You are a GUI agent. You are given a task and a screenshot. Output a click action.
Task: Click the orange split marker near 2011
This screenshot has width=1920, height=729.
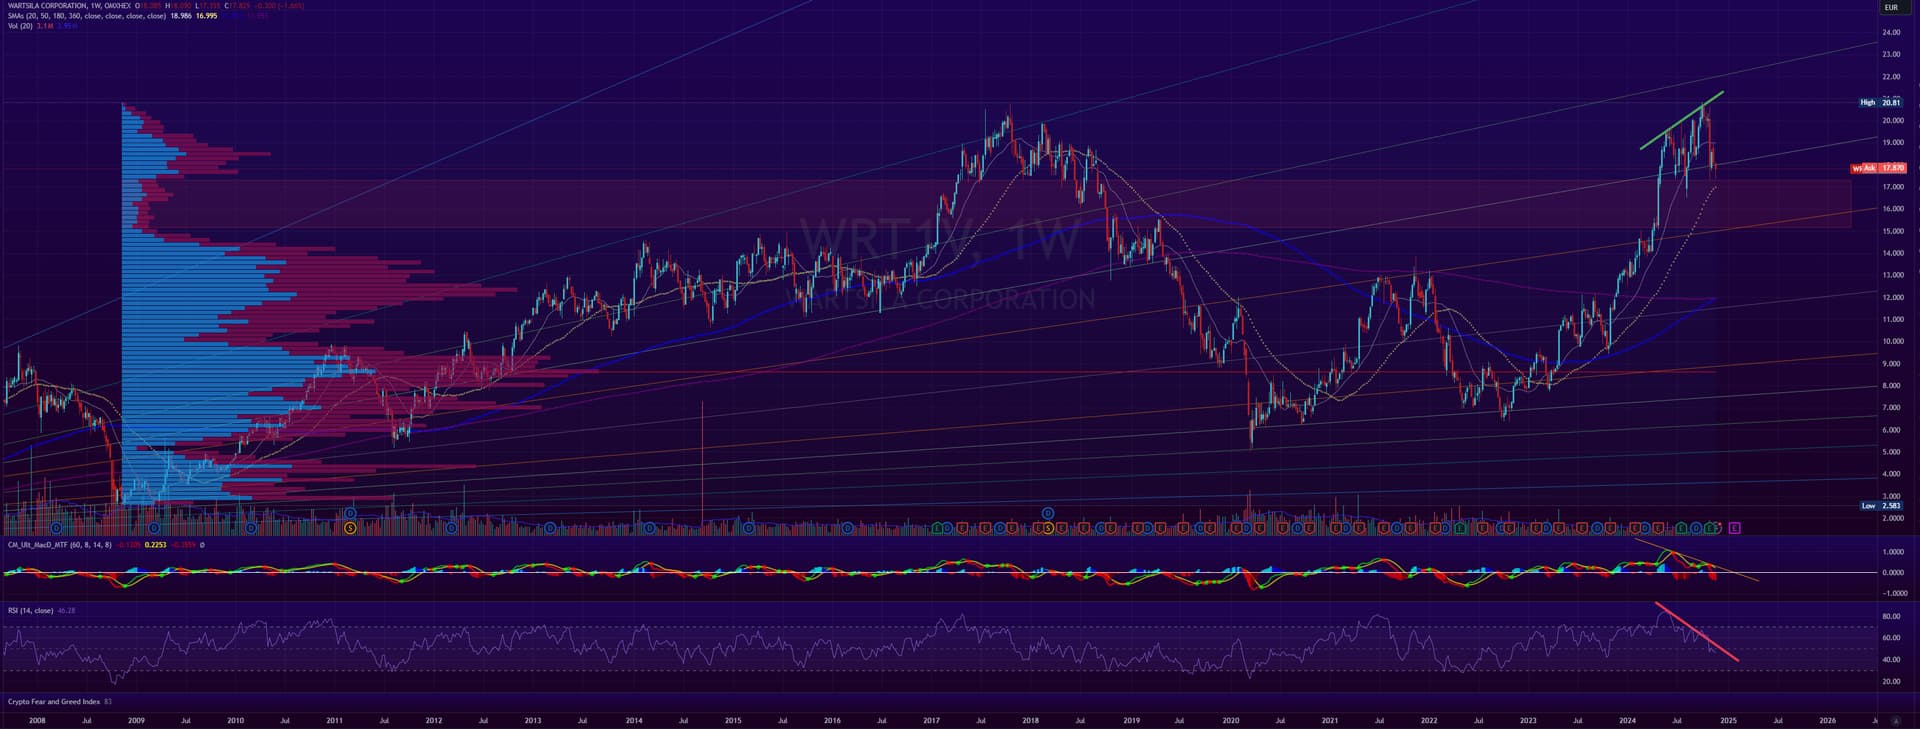click(350, 527)
